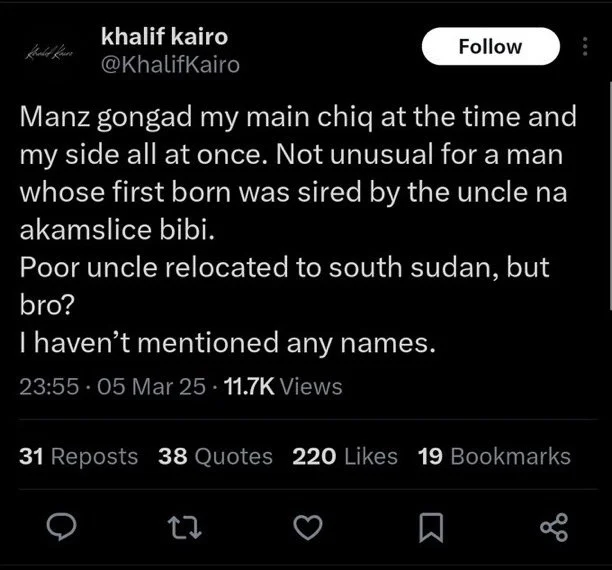612x570 pixels.
Task: View the 31 Reposts list
Action: coord(78,456)
